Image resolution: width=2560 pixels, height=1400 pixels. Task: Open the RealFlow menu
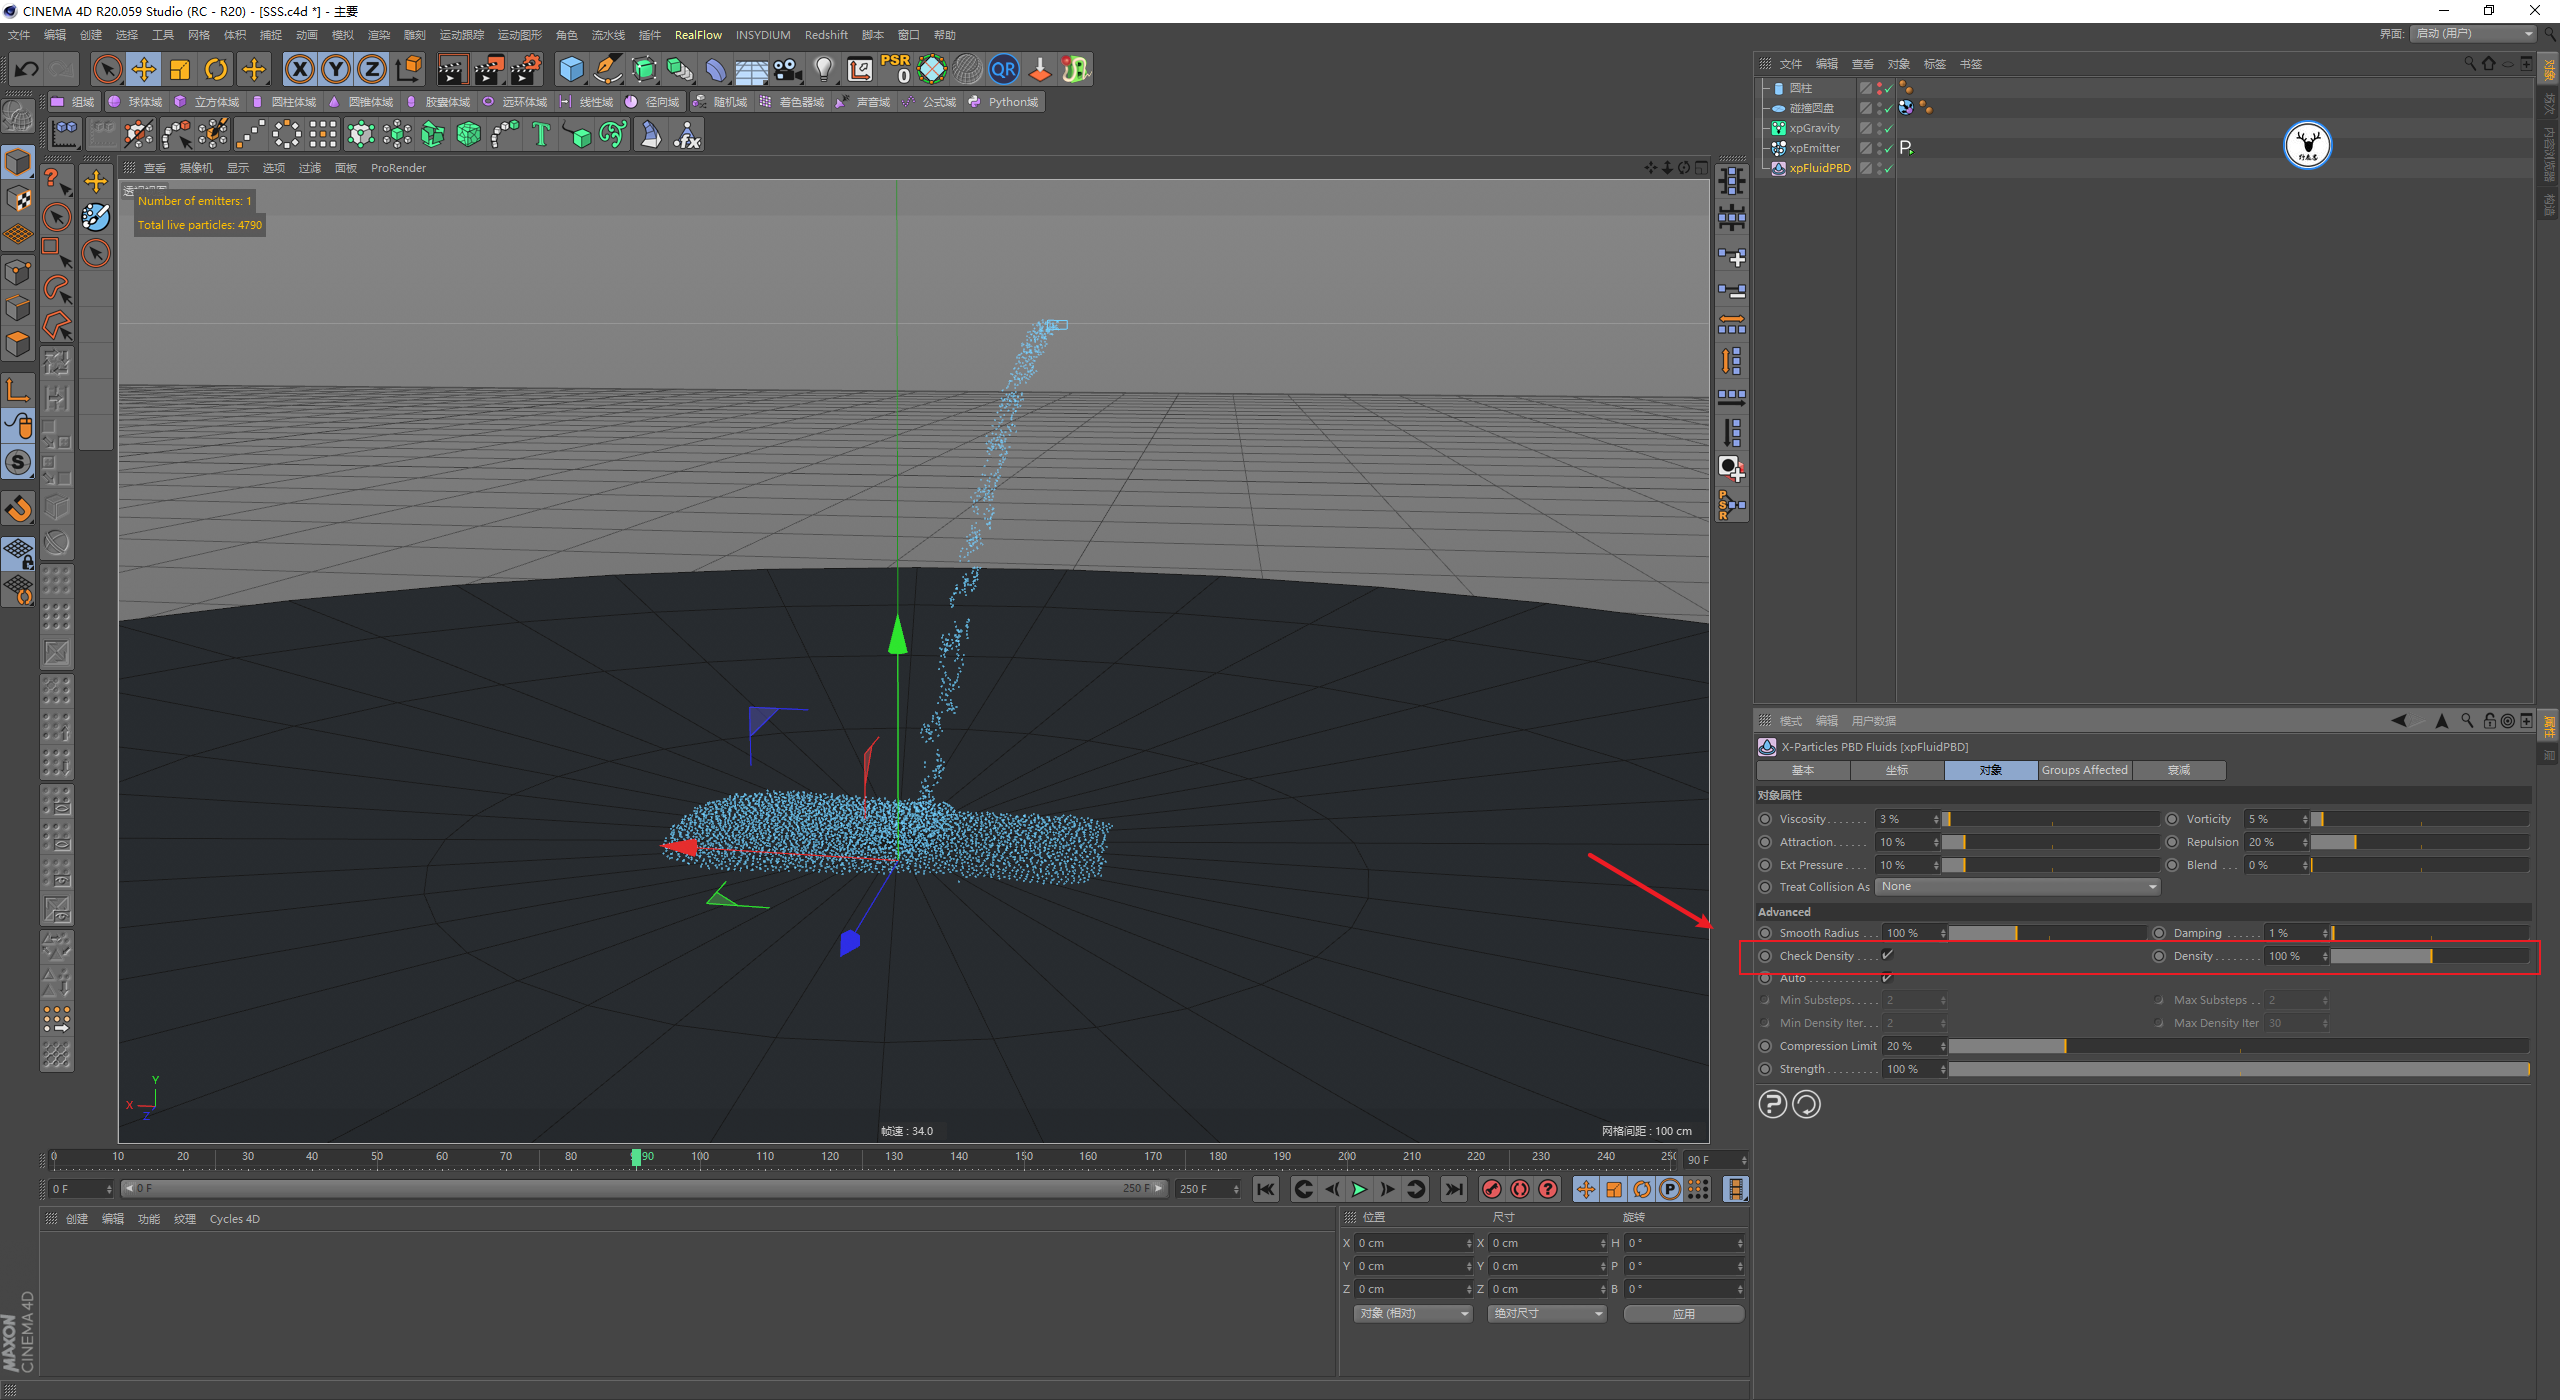click(x=698, y=35)
